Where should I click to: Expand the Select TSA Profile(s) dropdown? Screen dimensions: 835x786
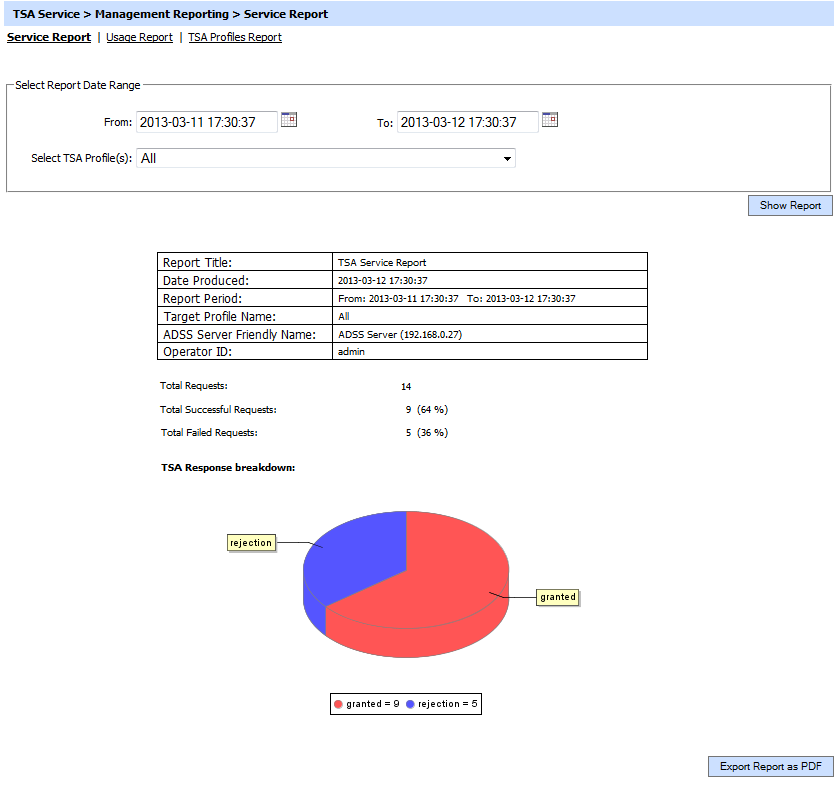pyautogui.click(x=325, y=158)
